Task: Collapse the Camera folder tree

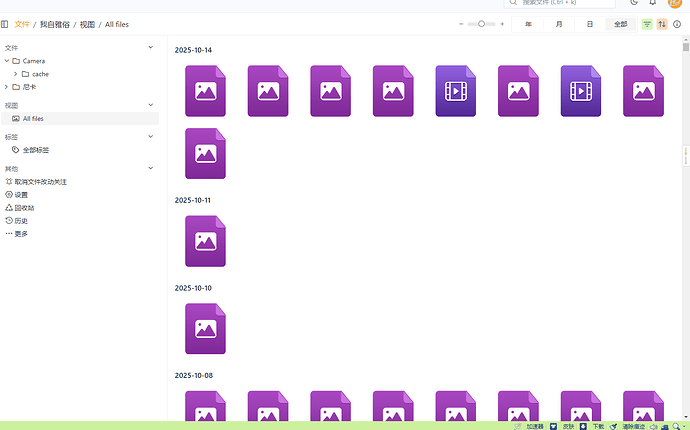Action: point(6,61)
